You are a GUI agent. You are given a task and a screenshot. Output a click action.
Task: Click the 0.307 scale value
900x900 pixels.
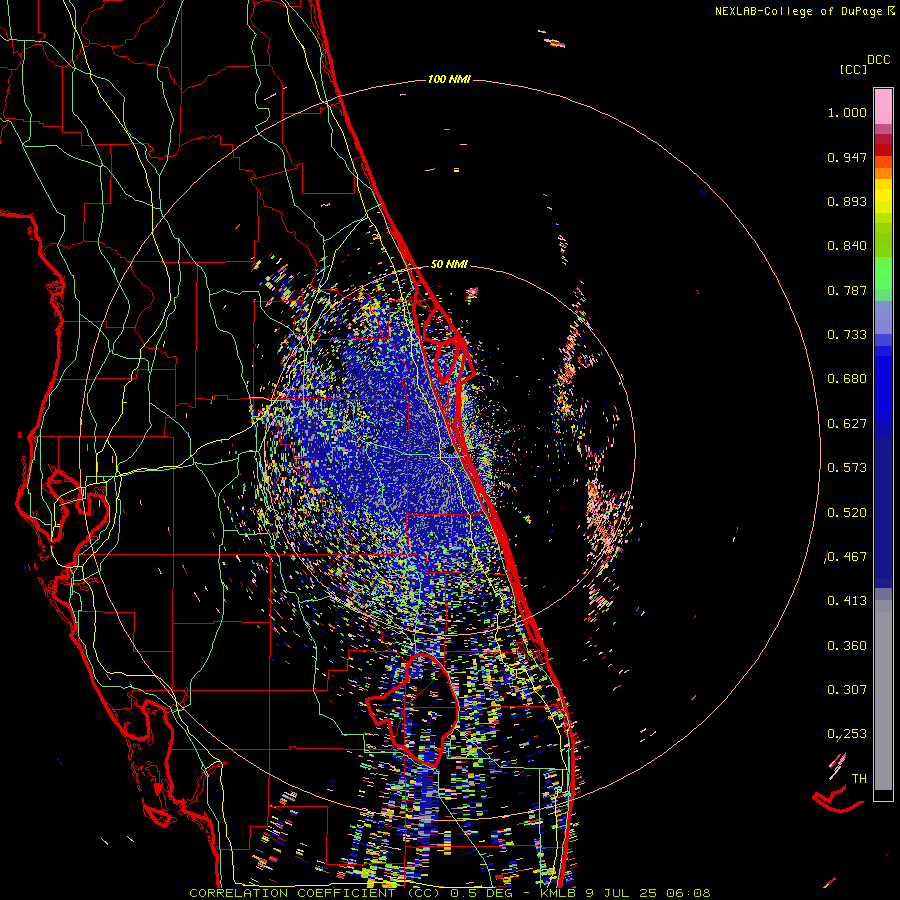point(847,690)
